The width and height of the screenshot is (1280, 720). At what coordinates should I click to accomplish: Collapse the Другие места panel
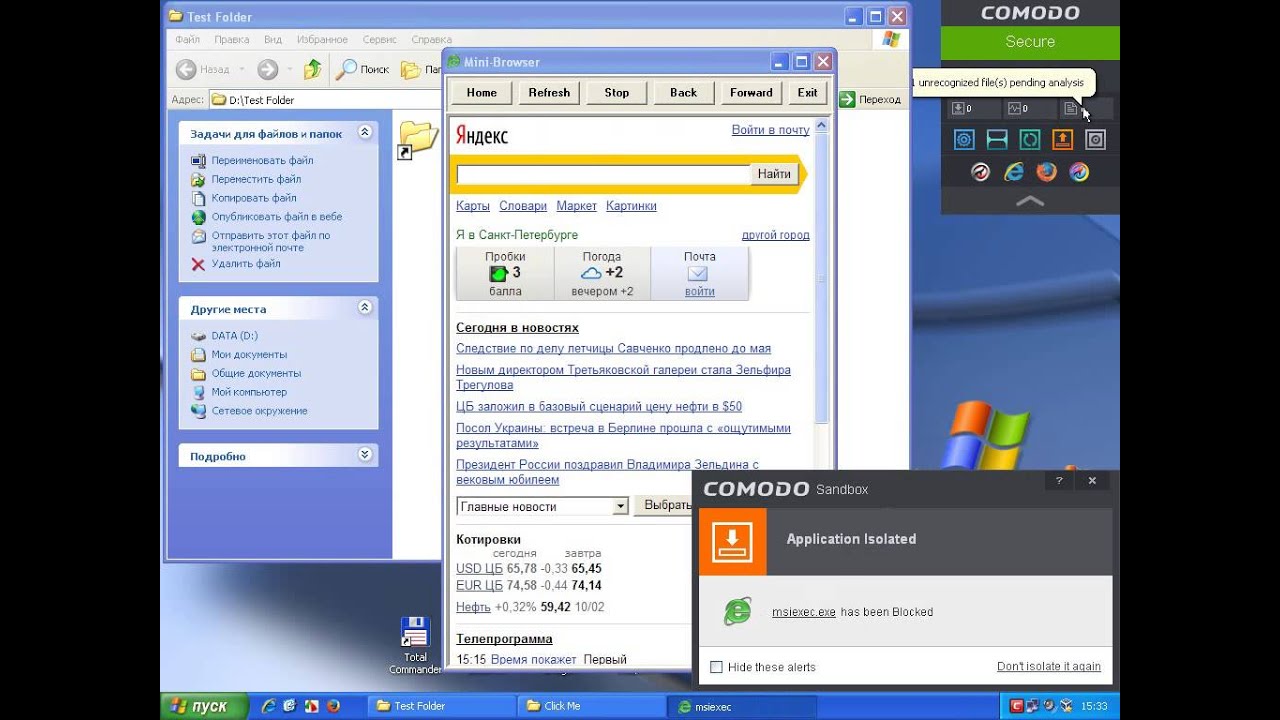[x=365, y=308]
